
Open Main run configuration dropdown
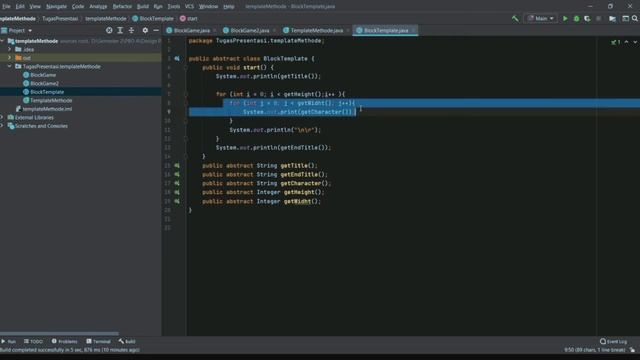541,18
